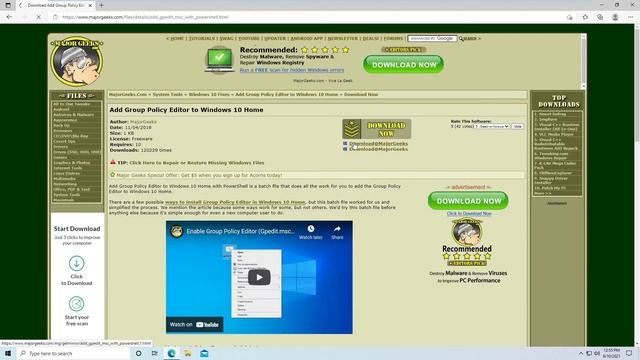The height and width of the screenshot is (360, 640).
Task: Open Cortana circle on taskbar
Action: tap(138, 353)
